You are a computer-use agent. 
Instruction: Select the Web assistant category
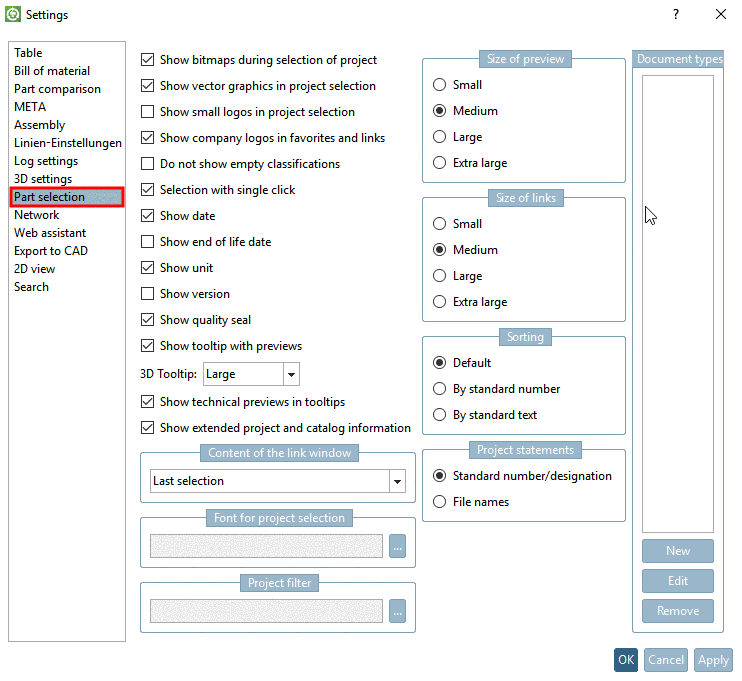(50, 233)
